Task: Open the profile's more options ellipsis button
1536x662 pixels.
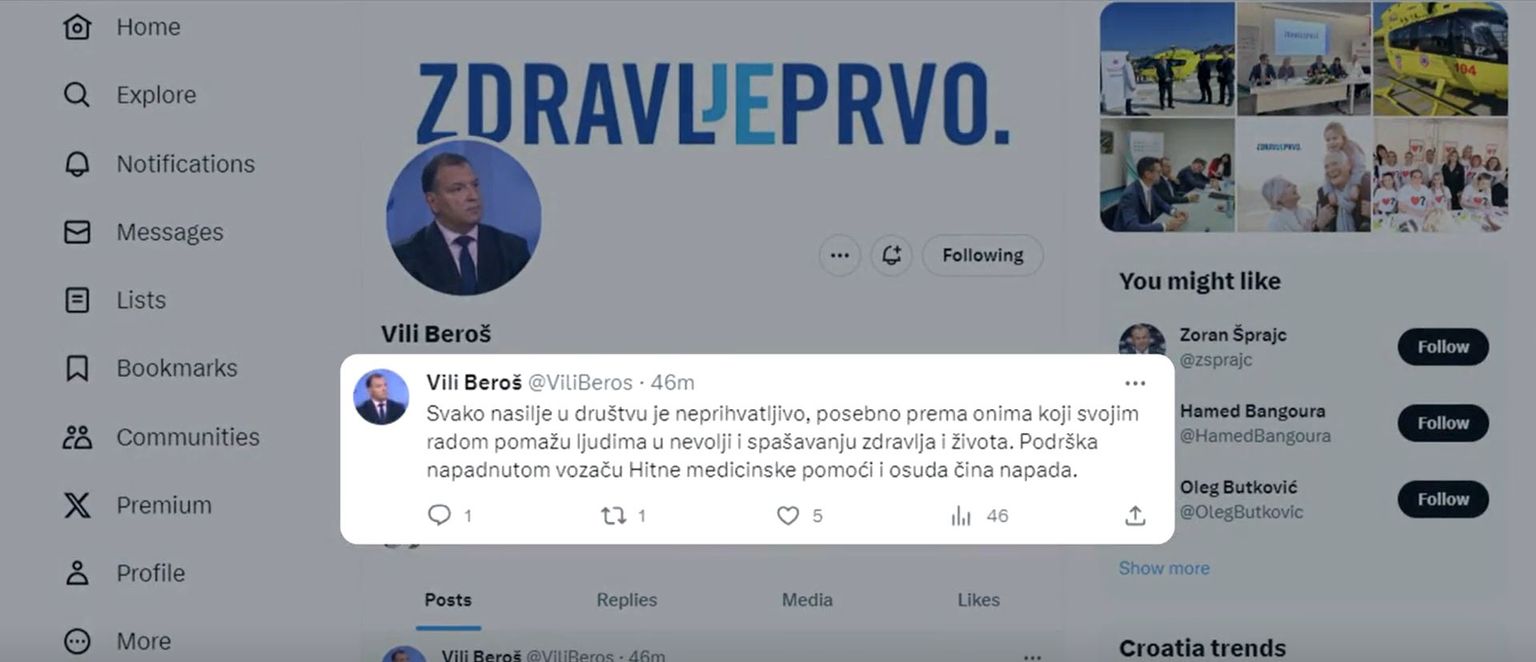Action: pyautogui.click(x=840, y=255)
